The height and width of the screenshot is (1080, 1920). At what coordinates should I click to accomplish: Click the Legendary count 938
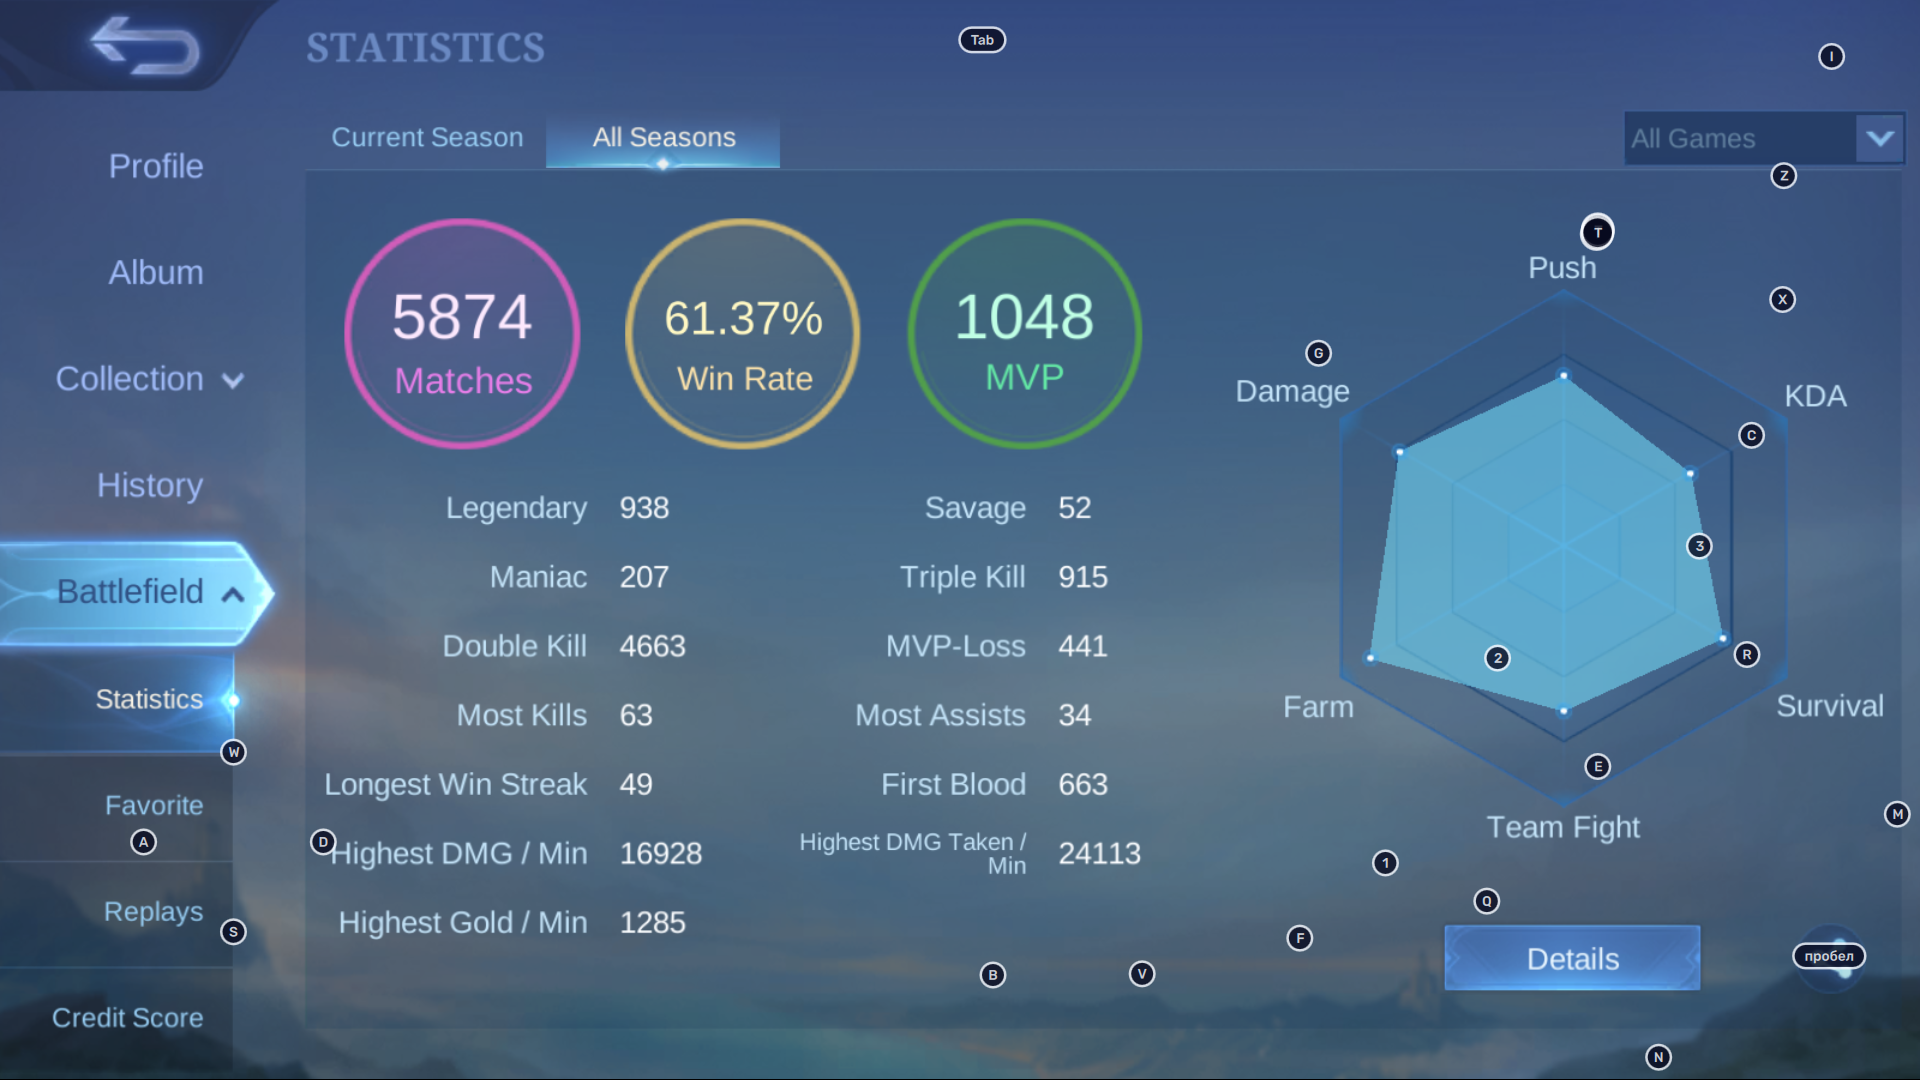644,508
